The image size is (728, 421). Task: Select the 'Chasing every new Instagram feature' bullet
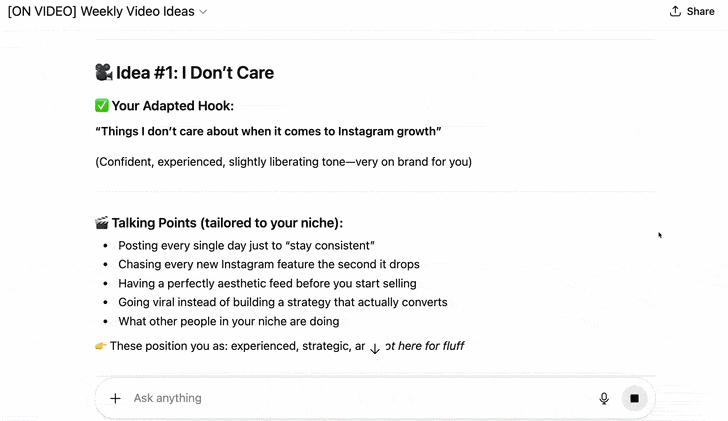coord(268,264)
